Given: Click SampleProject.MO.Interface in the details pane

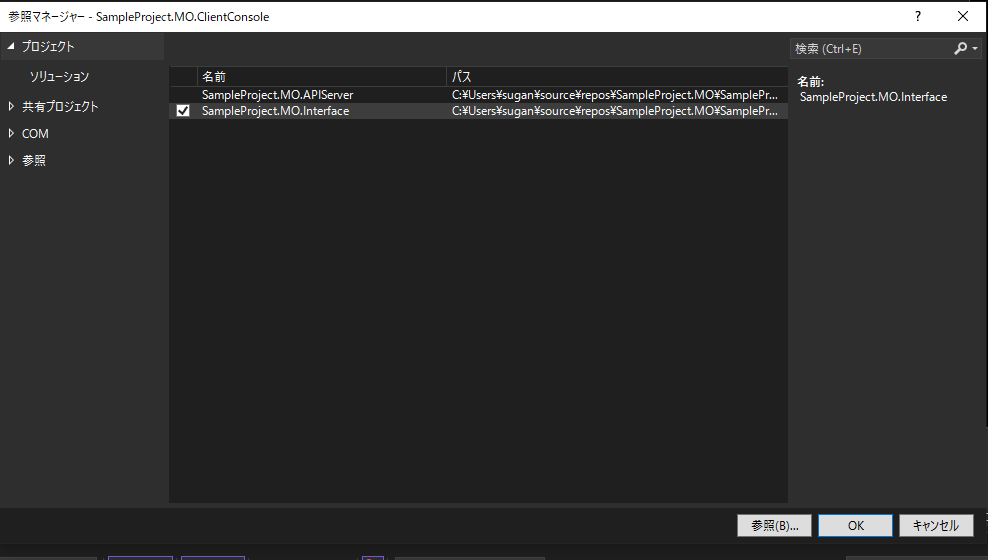Looking at the screenshot, I should [873, 97].
